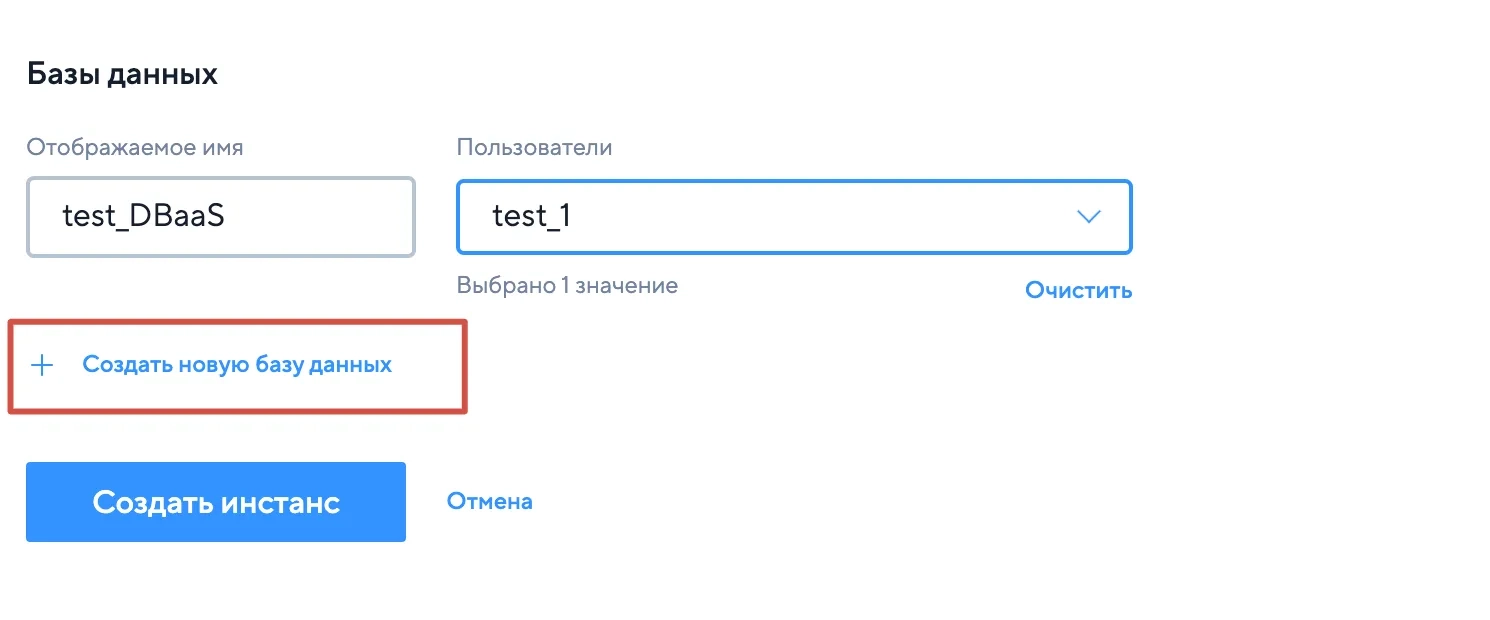The width and height of the screenshot is (1490, 620).
Task: Place cursor in test_DBaaS text box
Action: tap(220, 216)
